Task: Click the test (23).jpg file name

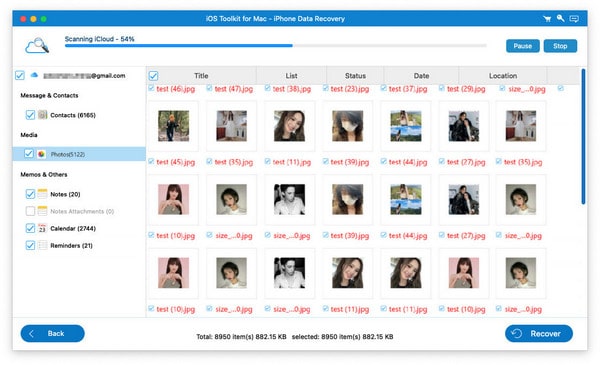Action: tap(350, 89)
